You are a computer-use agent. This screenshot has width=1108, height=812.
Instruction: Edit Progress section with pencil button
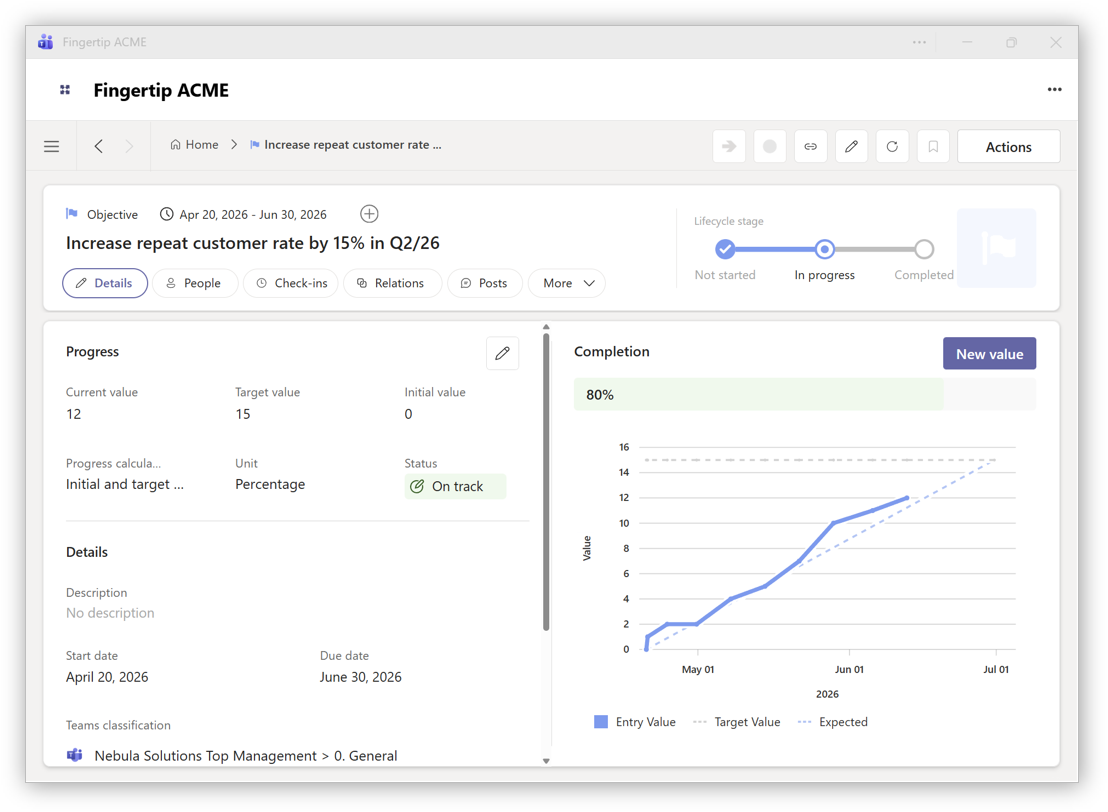pos(502,353)
